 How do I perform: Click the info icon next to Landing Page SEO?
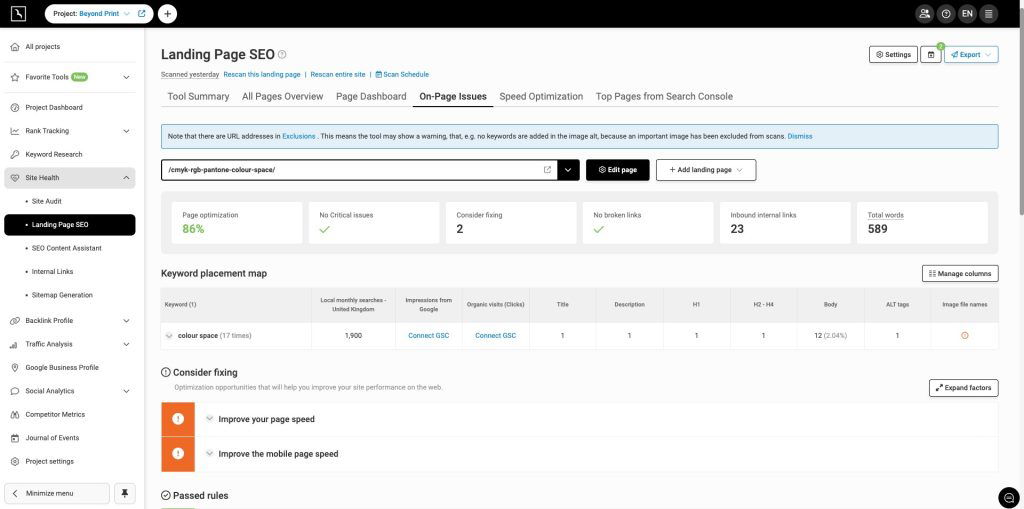pos(282,55)
